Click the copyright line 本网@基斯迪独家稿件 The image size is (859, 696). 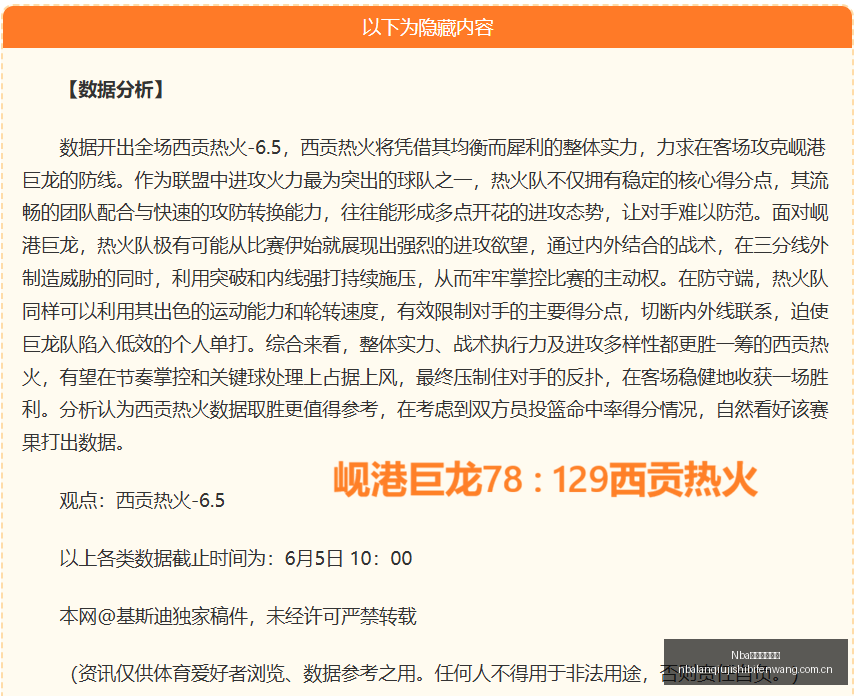(x=153, y=617)
